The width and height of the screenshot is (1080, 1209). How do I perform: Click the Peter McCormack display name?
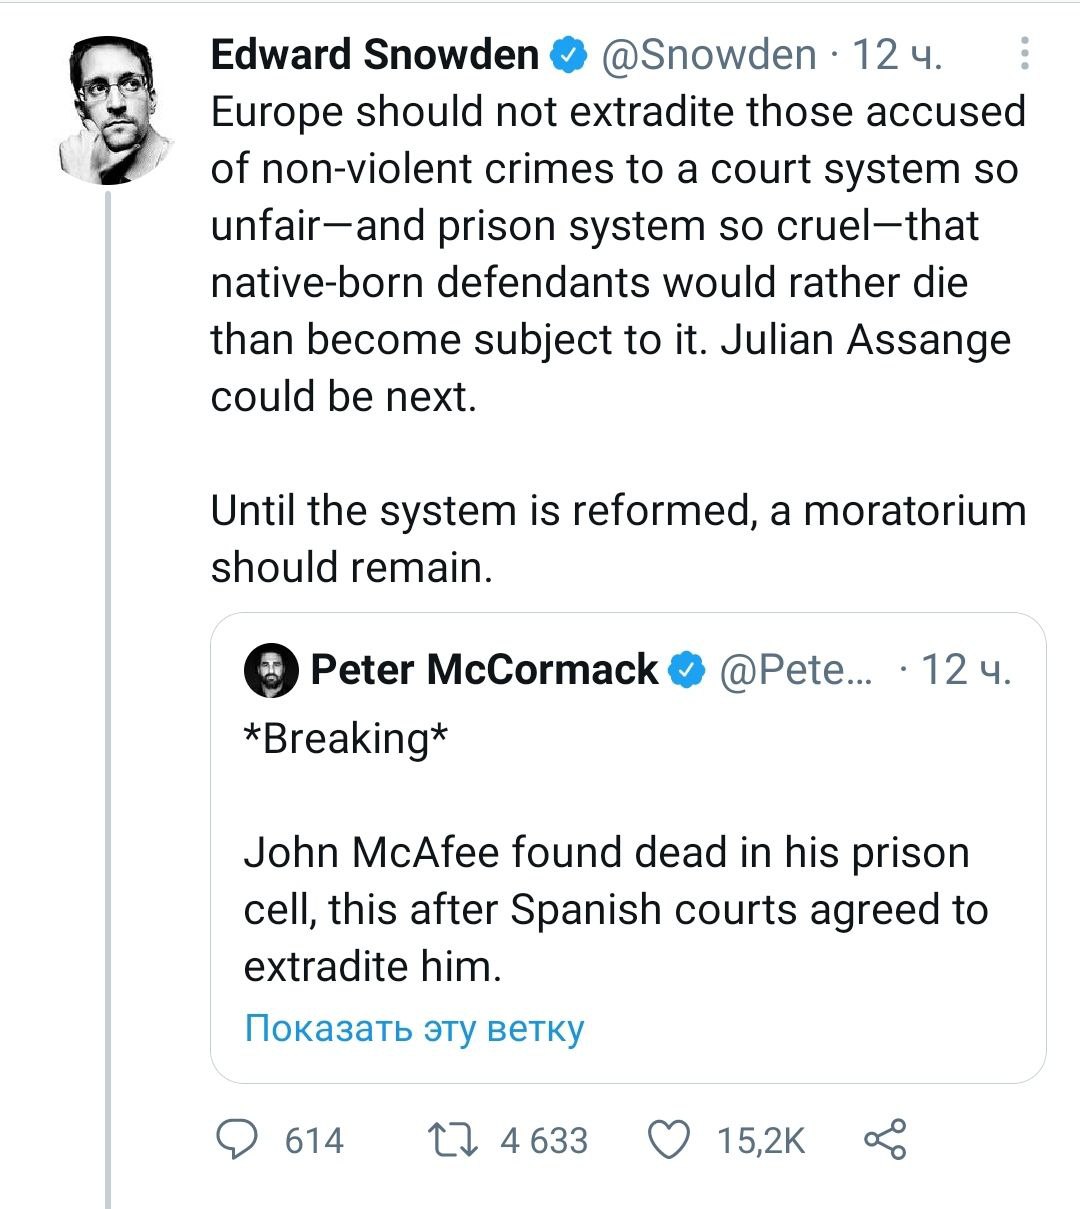point(484,670)
